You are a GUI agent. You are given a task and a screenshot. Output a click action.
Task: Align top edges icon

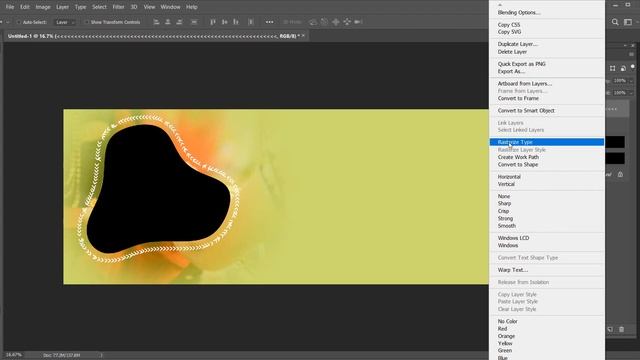[213, 22]
